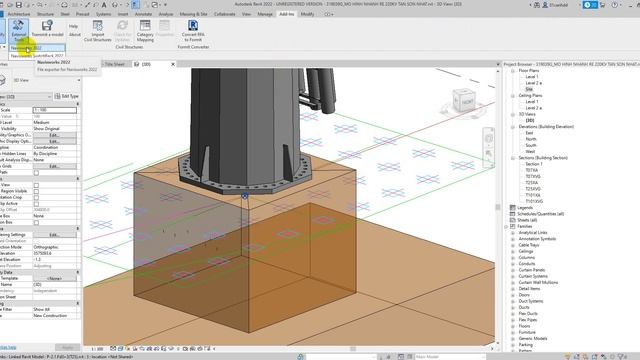640x360 pixels.
Task: Click the Legends icon in Project Browser
Action: pos(513,208)
